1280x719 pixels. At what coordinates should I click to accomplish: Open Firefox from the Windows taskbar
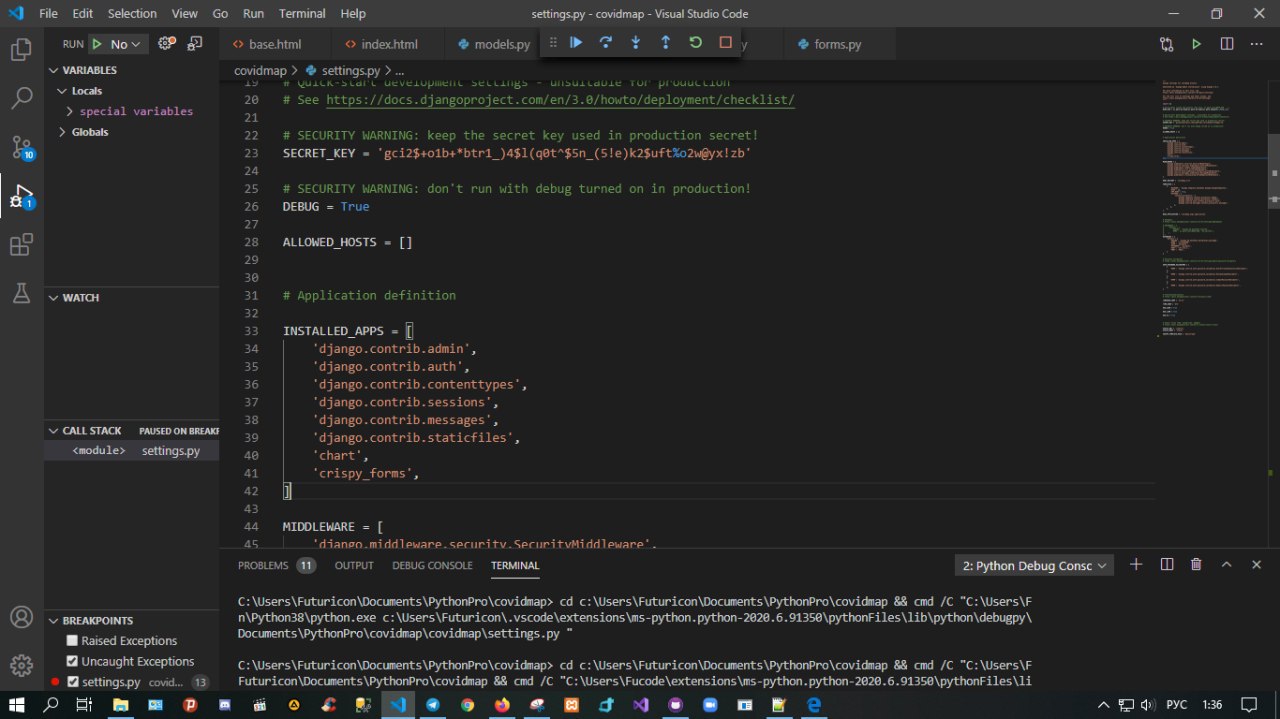(502, 704)
